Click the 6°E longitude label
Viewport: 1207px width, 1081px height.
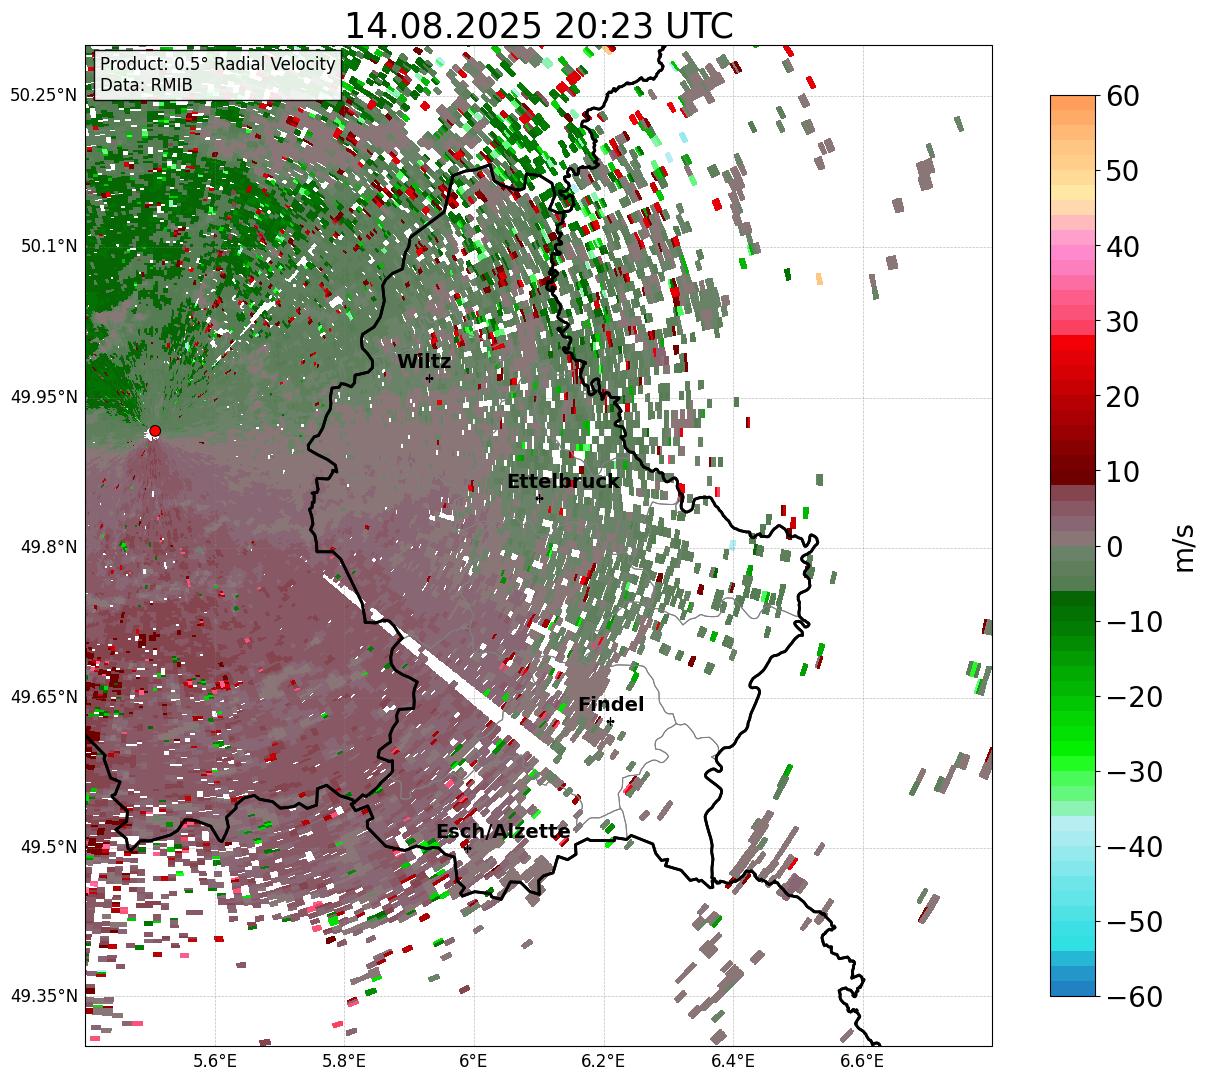[x=473, y=1062]
